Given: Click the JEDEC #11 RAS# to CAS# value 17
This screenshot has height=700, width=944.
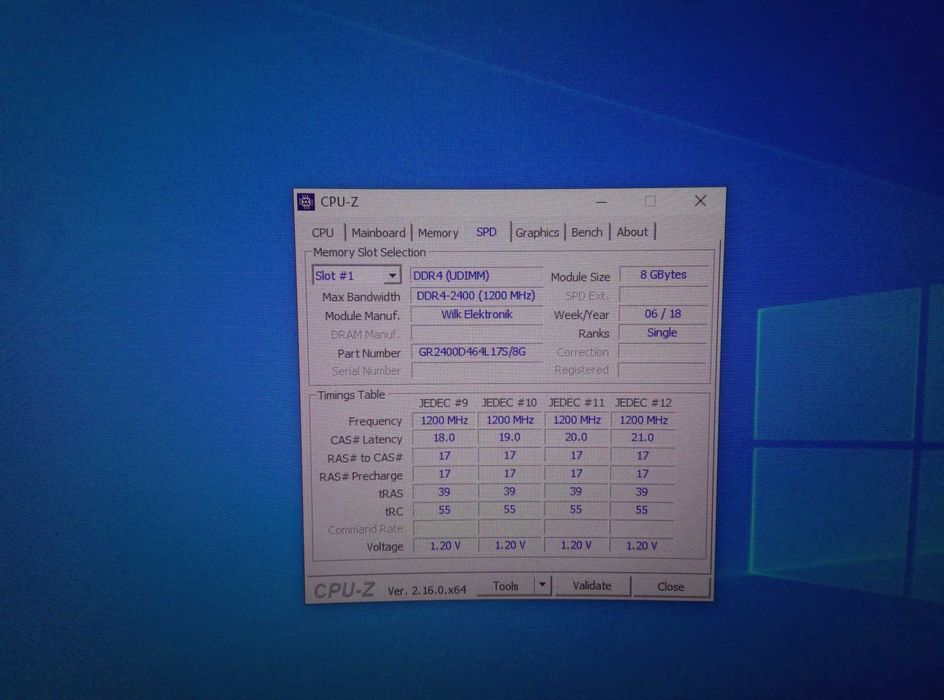Looking at the screenshot, I should 576,456.
